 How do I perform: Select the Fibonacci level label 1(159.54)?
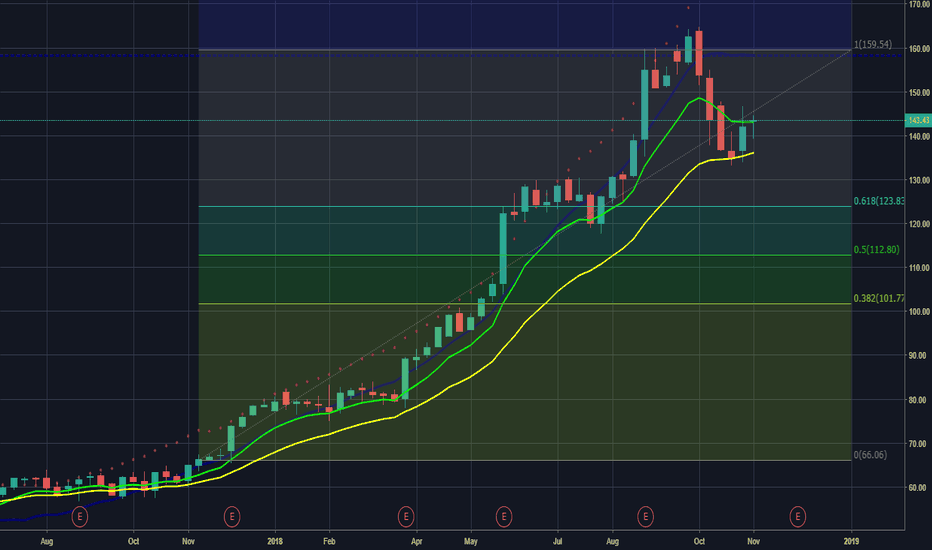point(873,45)
